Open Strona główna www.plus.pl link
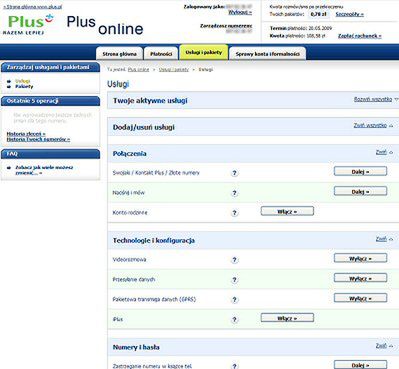The height and width of the screenshot is (369, 399). (33, 7)
